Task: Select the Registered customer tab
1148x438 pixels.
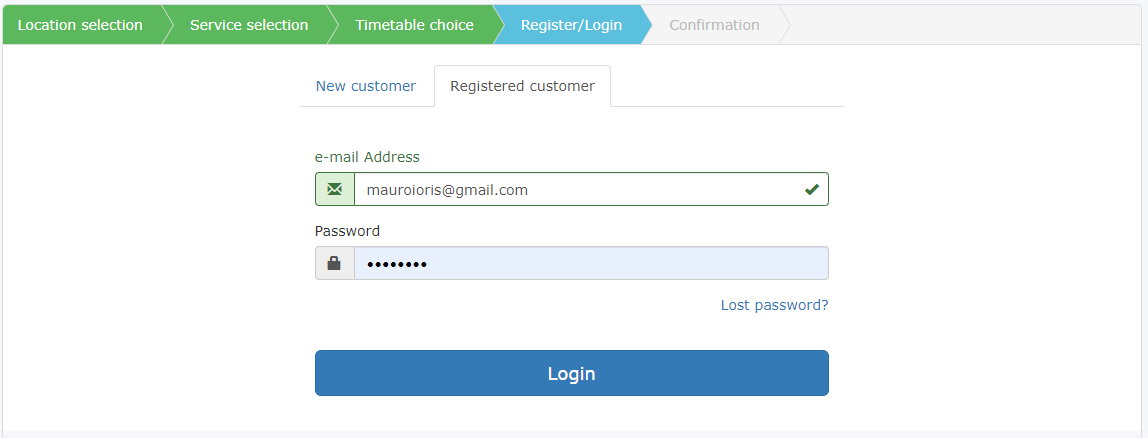Action: point(522,86)
